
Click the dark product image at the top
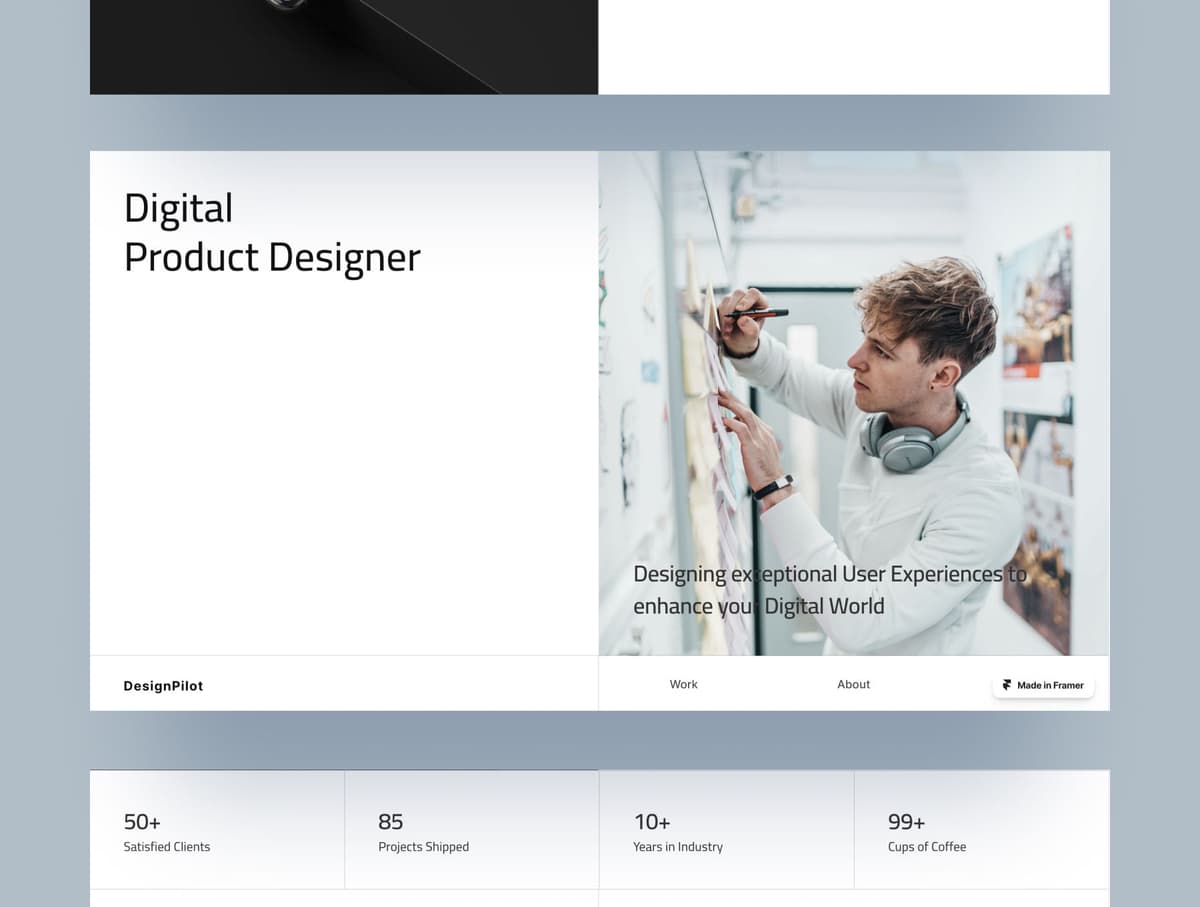(344, 47)
